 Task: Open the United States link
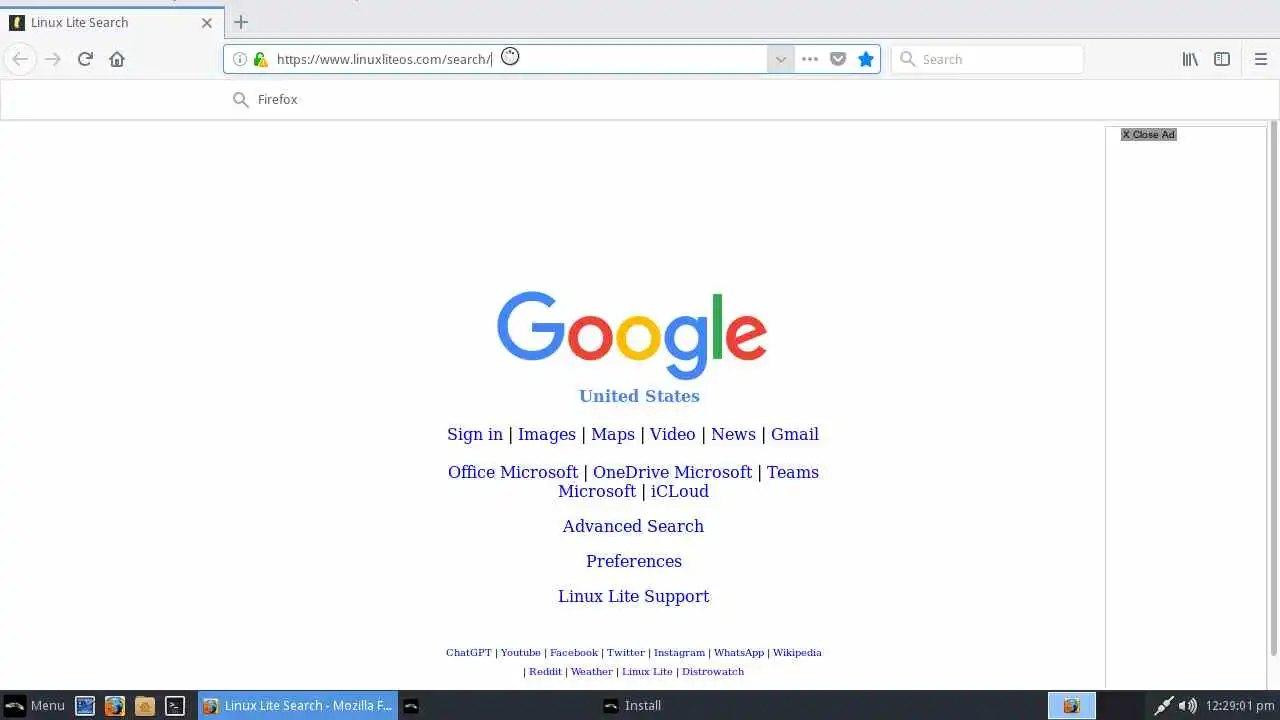(x=639, y=396)
